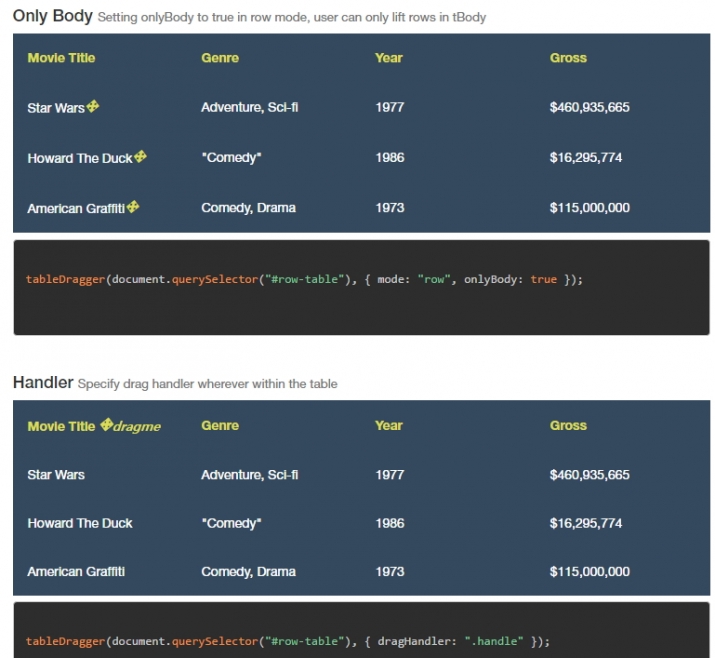Click 'Adventure, Sci-fi' cell in the Handler table

tap(249, 475)
